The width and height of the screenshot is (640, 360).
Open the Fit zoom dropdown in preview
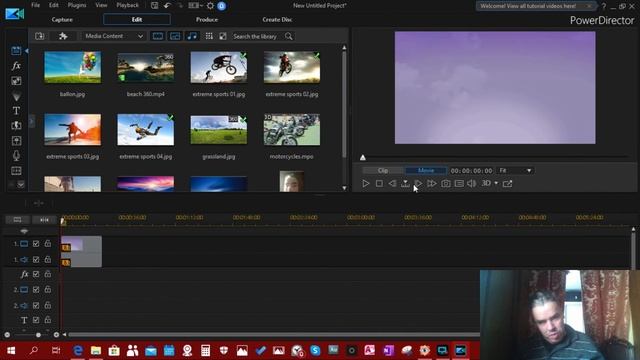point(515,171)
